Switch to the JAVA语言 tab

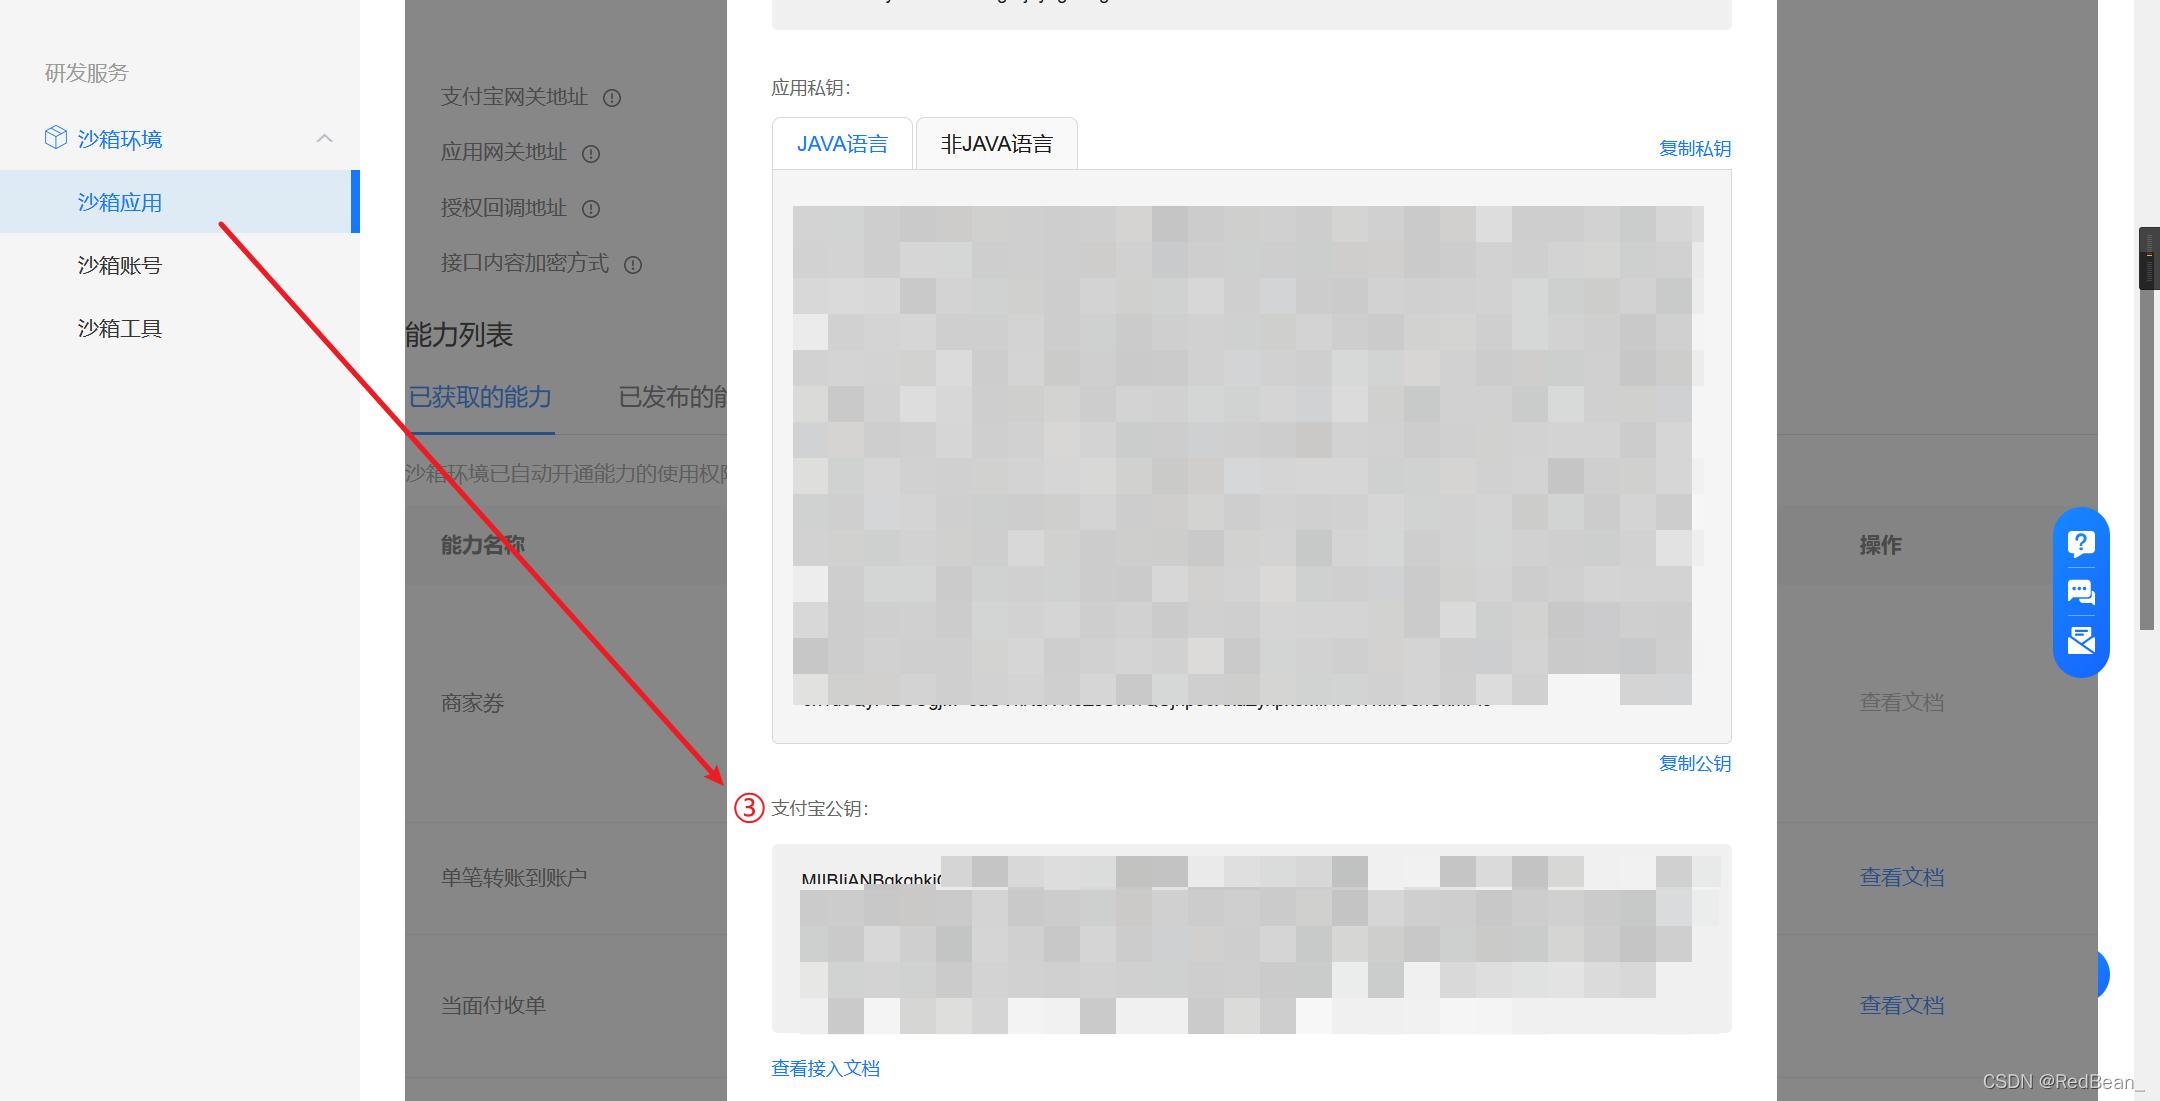click(x=842, y=144)
